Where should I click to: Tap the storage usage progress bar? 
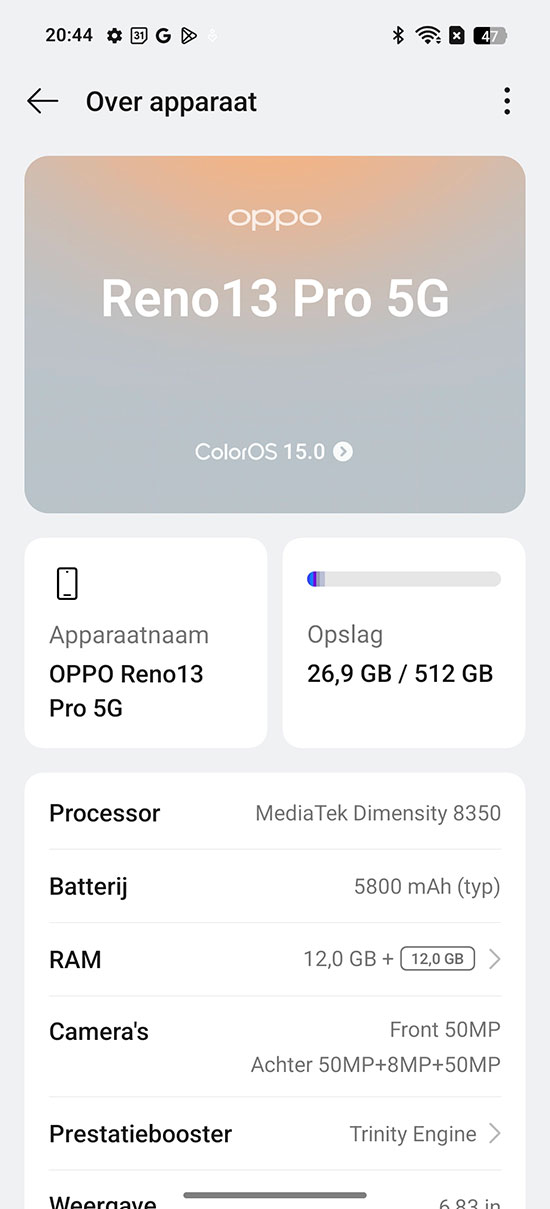(404, 579)
